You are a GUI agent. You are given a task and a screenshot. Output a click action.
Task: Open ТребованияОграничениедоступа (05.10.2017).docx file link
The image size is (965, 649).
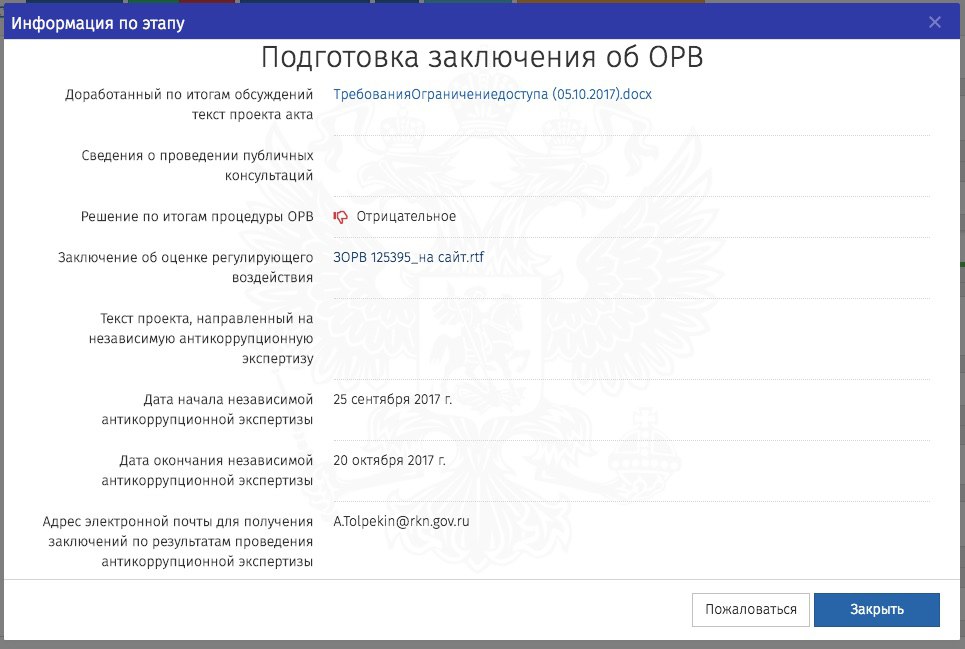click(x=492, y=94)
